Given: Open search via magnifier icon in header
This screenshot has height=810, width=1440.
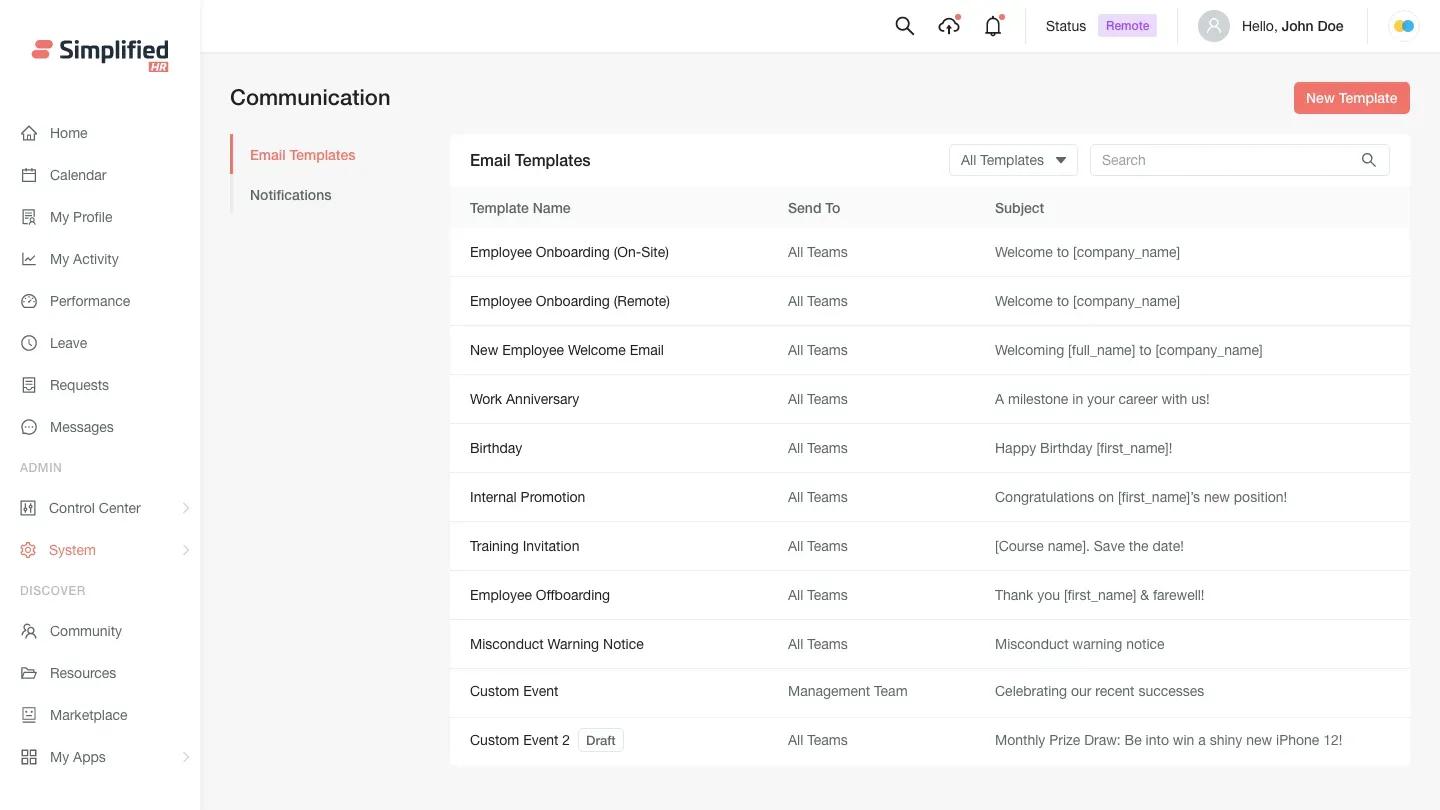Looking at the screenshot, I should point(905,26).
